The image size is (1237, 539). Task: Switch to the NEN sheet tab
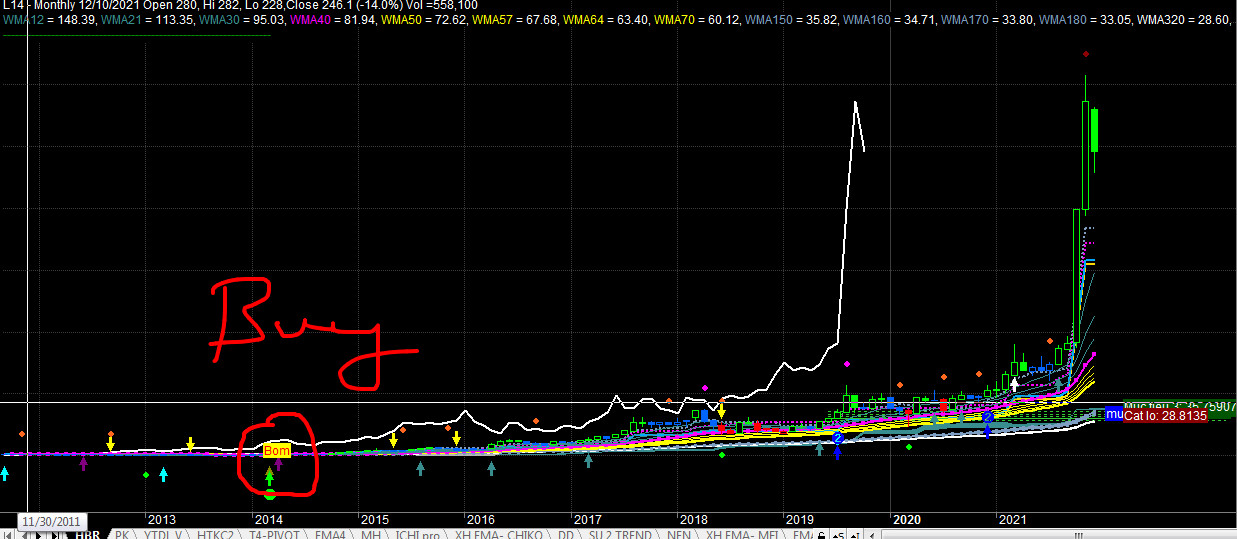click(x=679, y=534)
